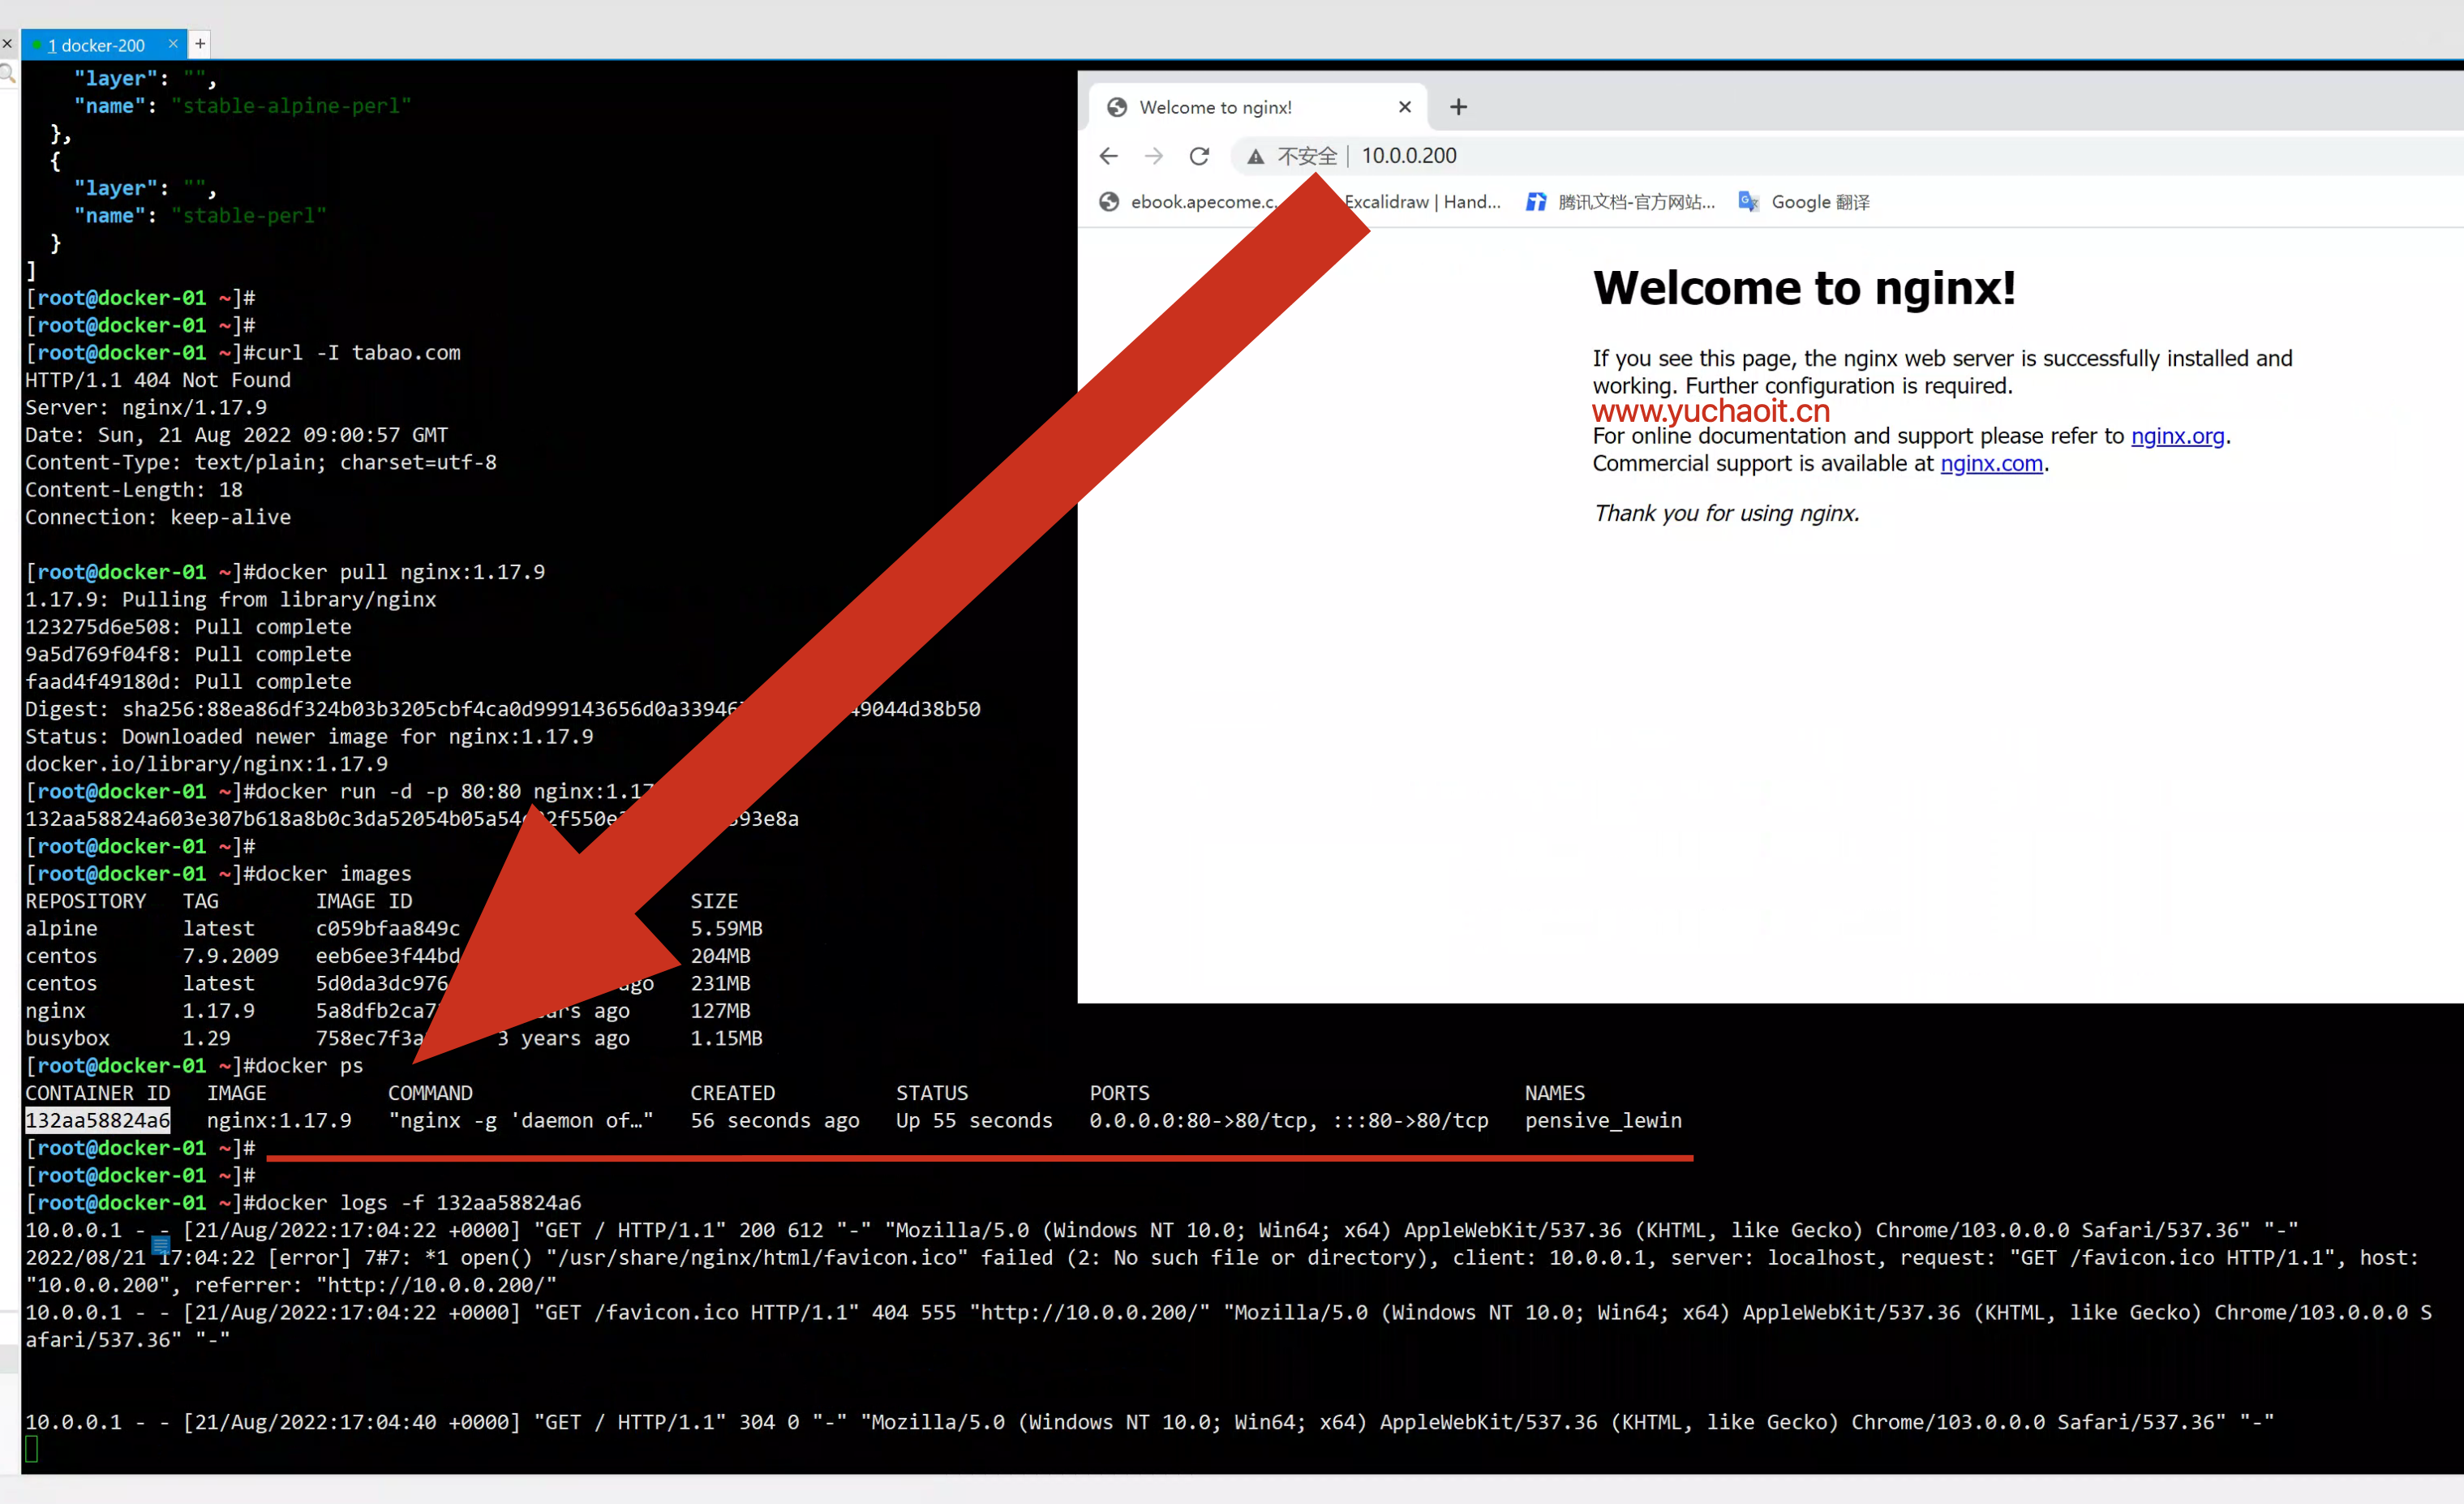Viewport: 2464px width, 1504px height.
Task: Click the magnifier search icon in terminal sidebar
Action: pyautogui.click(x=7, y=73)
